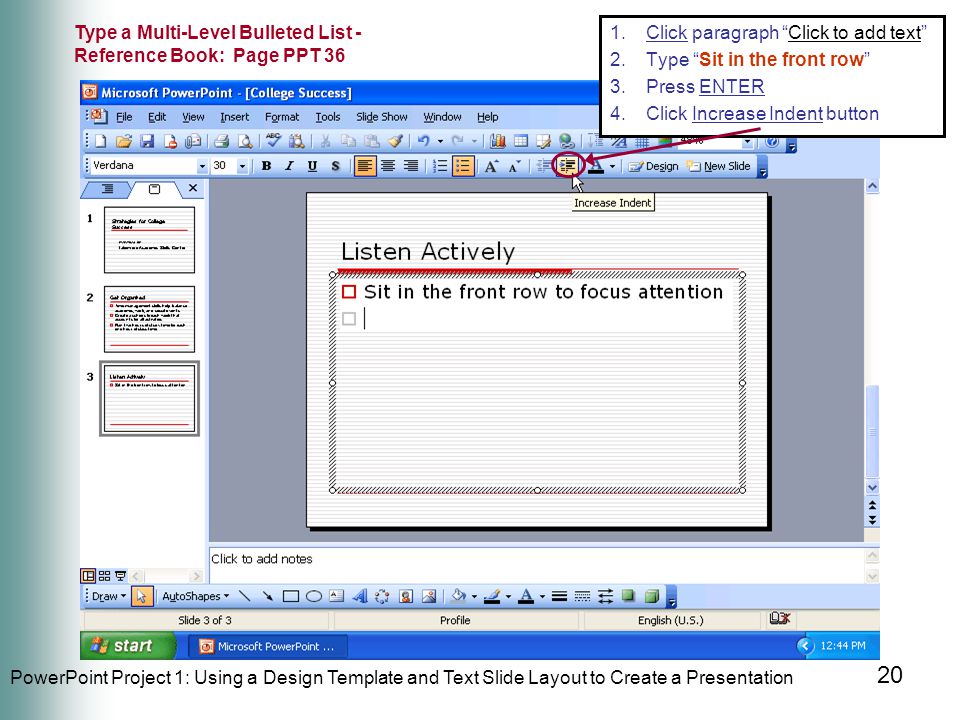This screenshot has width=960, height=720.
Task: Click the Windows start button
Action: [x=127, y=645]
